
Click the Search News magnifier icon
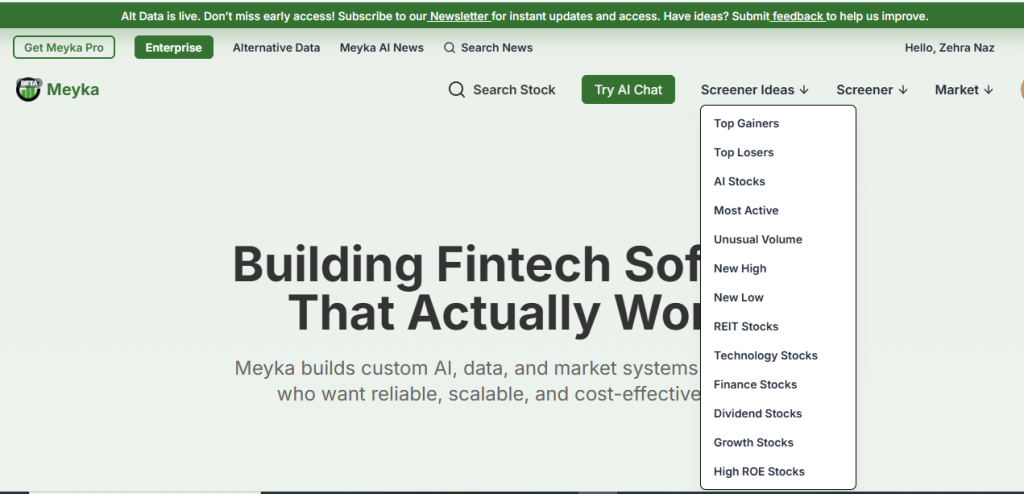point(450,48)
